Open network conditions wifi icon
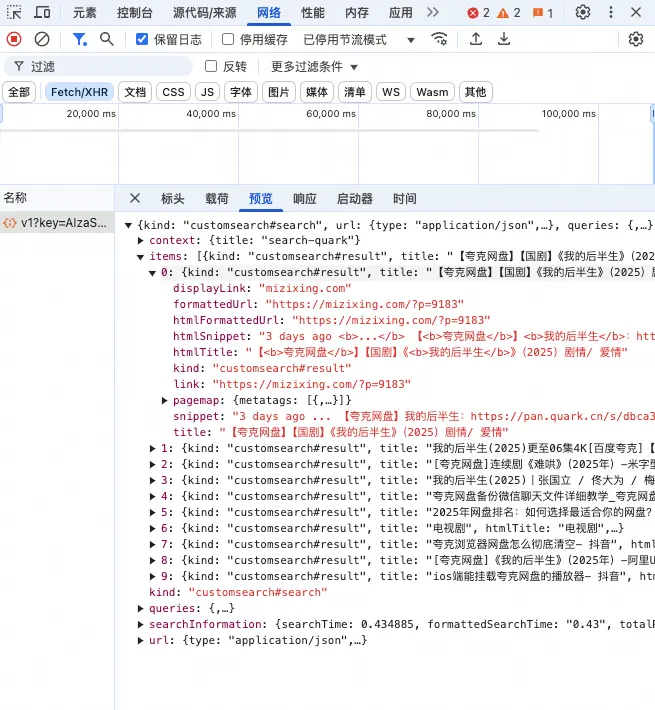The height and width of the screenshot is (710, 655). pos(439,39)
